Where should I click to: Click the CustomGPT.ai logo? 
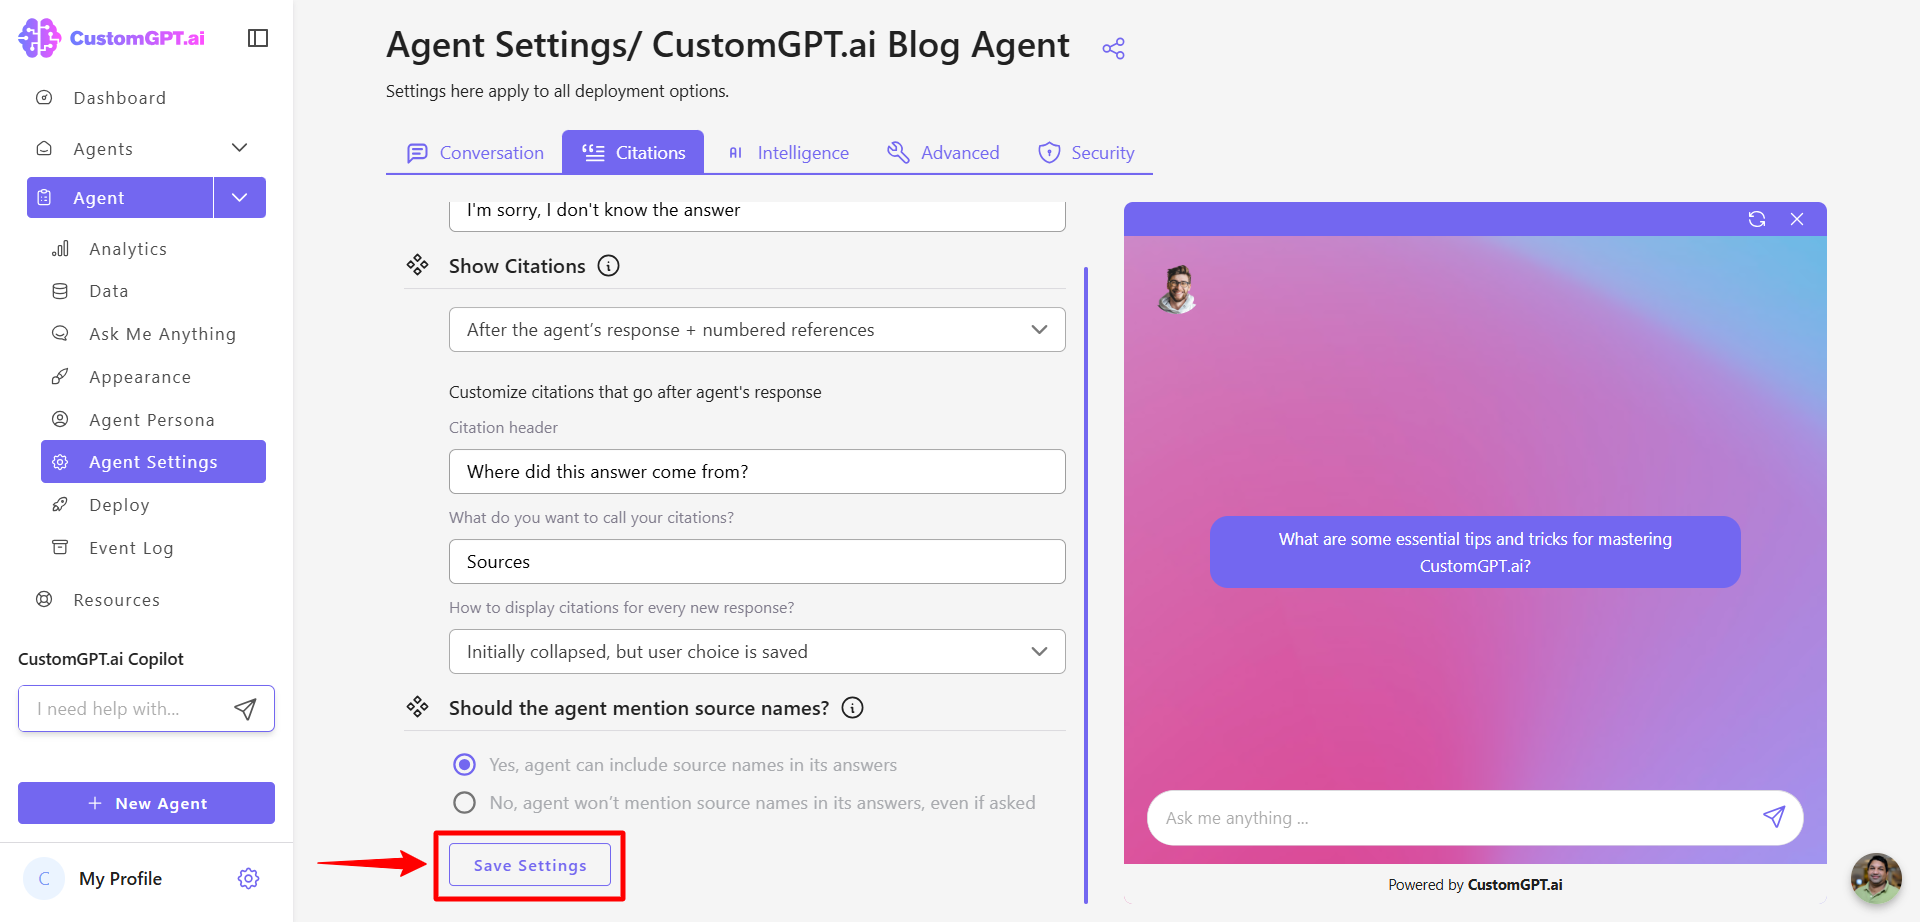pyautogui.click(x=111, y=38)
